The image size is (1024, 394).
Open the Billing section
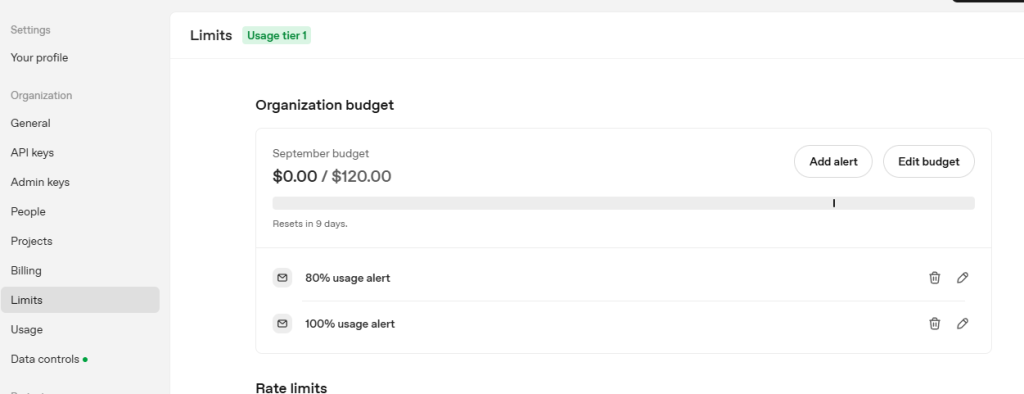coord(26,270)
